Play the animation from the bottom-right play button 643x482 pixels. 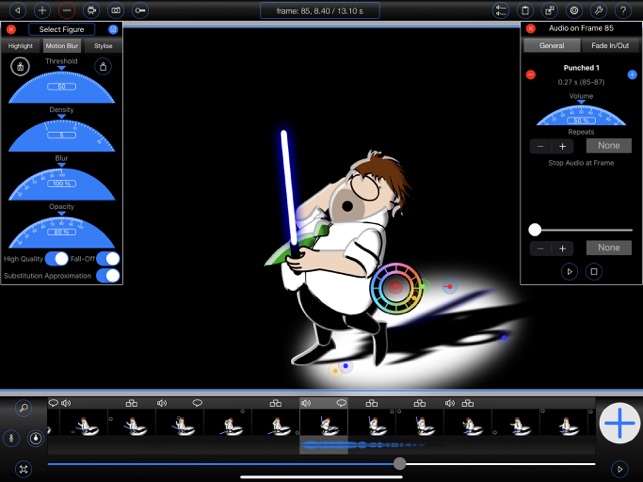[x=620, y=468]
